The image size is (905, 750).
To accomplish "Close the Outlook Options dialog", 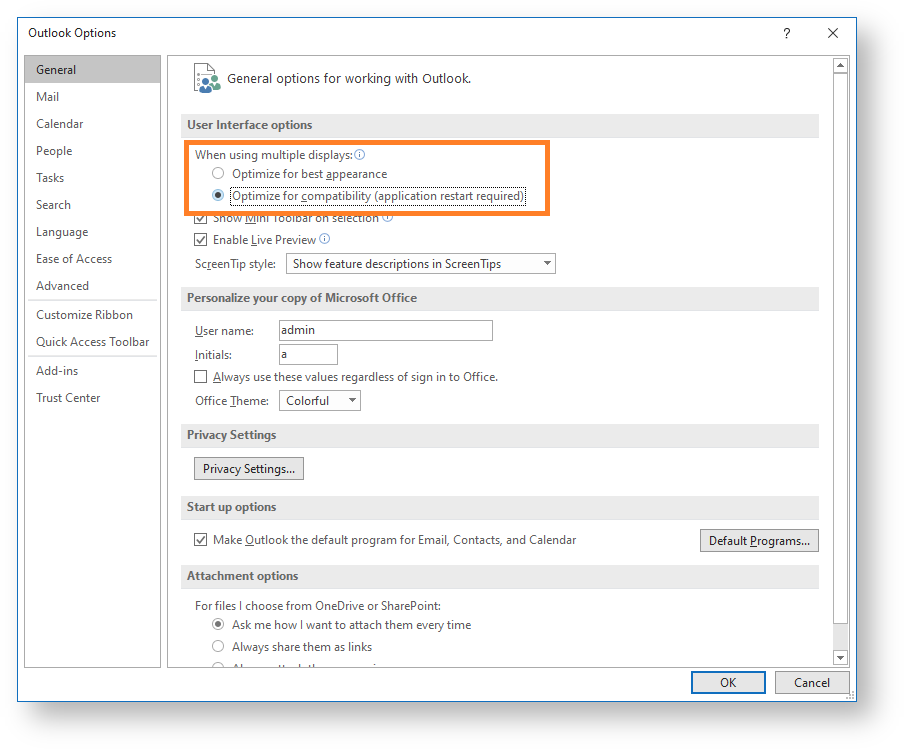I will pos(832,33).
